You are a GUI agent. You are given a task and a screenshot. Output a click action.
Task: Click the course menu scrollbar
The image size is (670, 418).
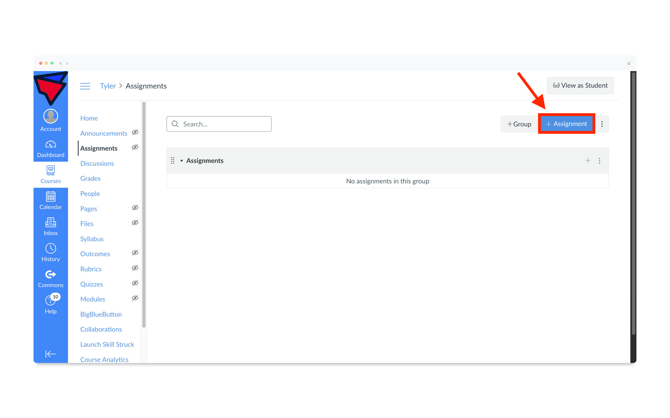point(144,215)
